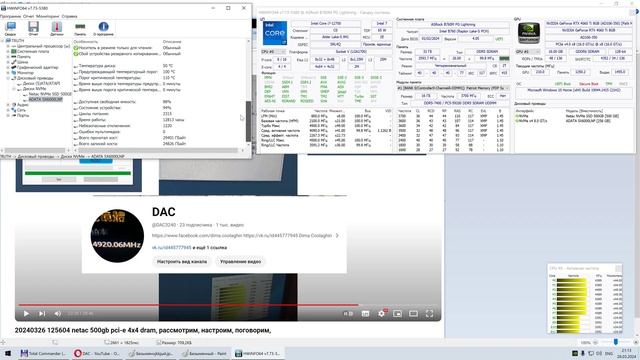Enter fullscreen in the YouTube player
The width and height of the screenshot is (640, 360).
click(429, 313)
